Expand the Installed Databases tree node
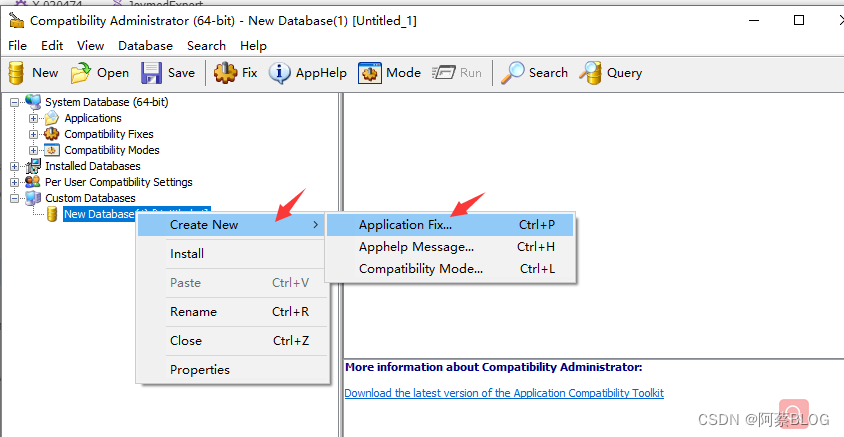The image size is (844, 437). pyautogui.click(x=15, y=166)
